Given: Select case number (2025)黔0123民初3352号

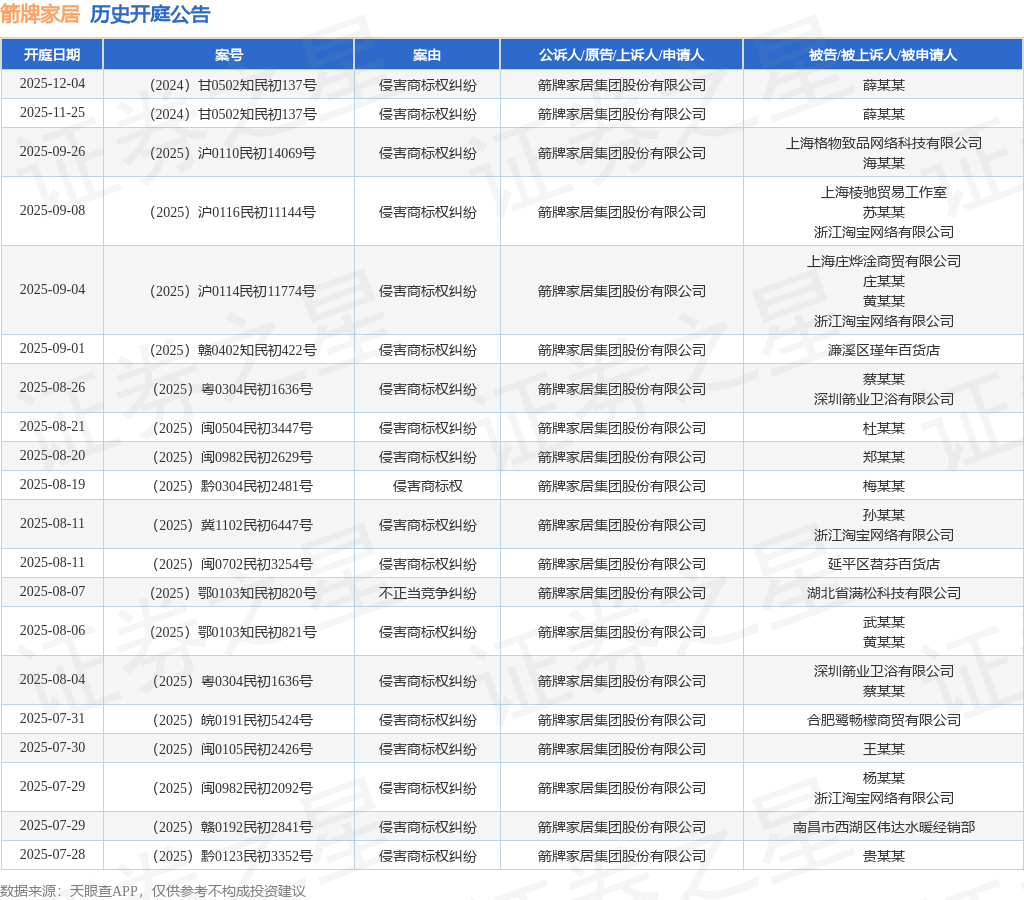Looking at the screenshot, I should coord(232,856).
